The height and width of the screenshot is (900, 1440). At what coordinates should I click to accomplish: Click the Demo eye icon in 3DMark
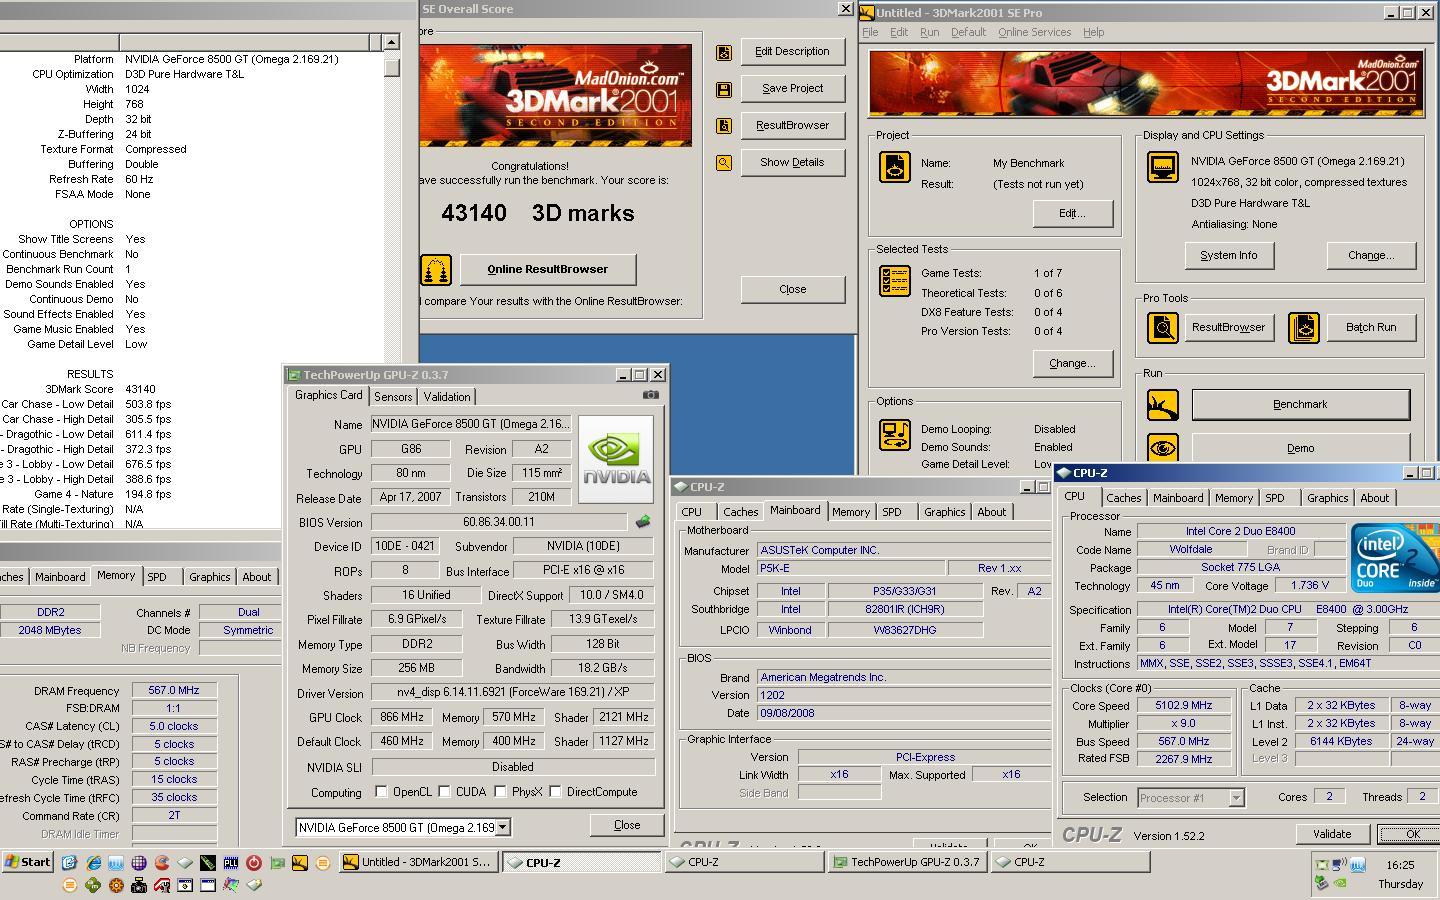click(1163, 448)
